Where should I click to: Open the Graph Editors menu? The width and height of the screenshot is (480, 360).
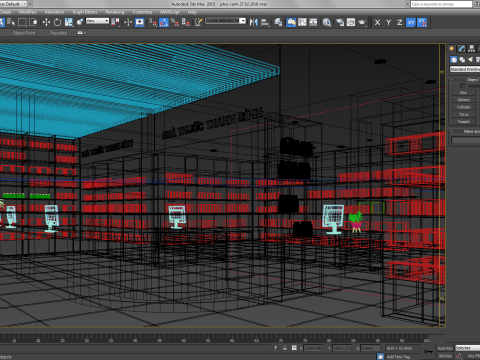point(85,12)
